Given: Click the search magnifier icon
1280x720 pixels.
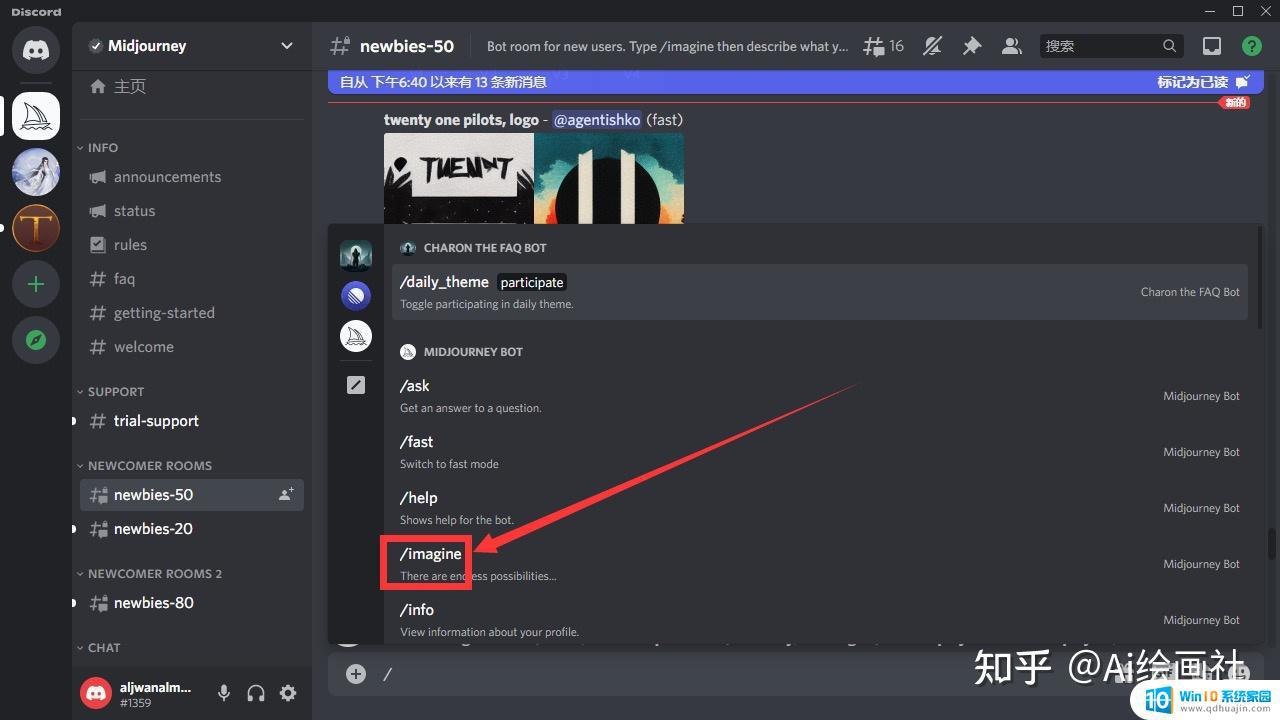Looking at the screenshot, I should coord(1169,46).
